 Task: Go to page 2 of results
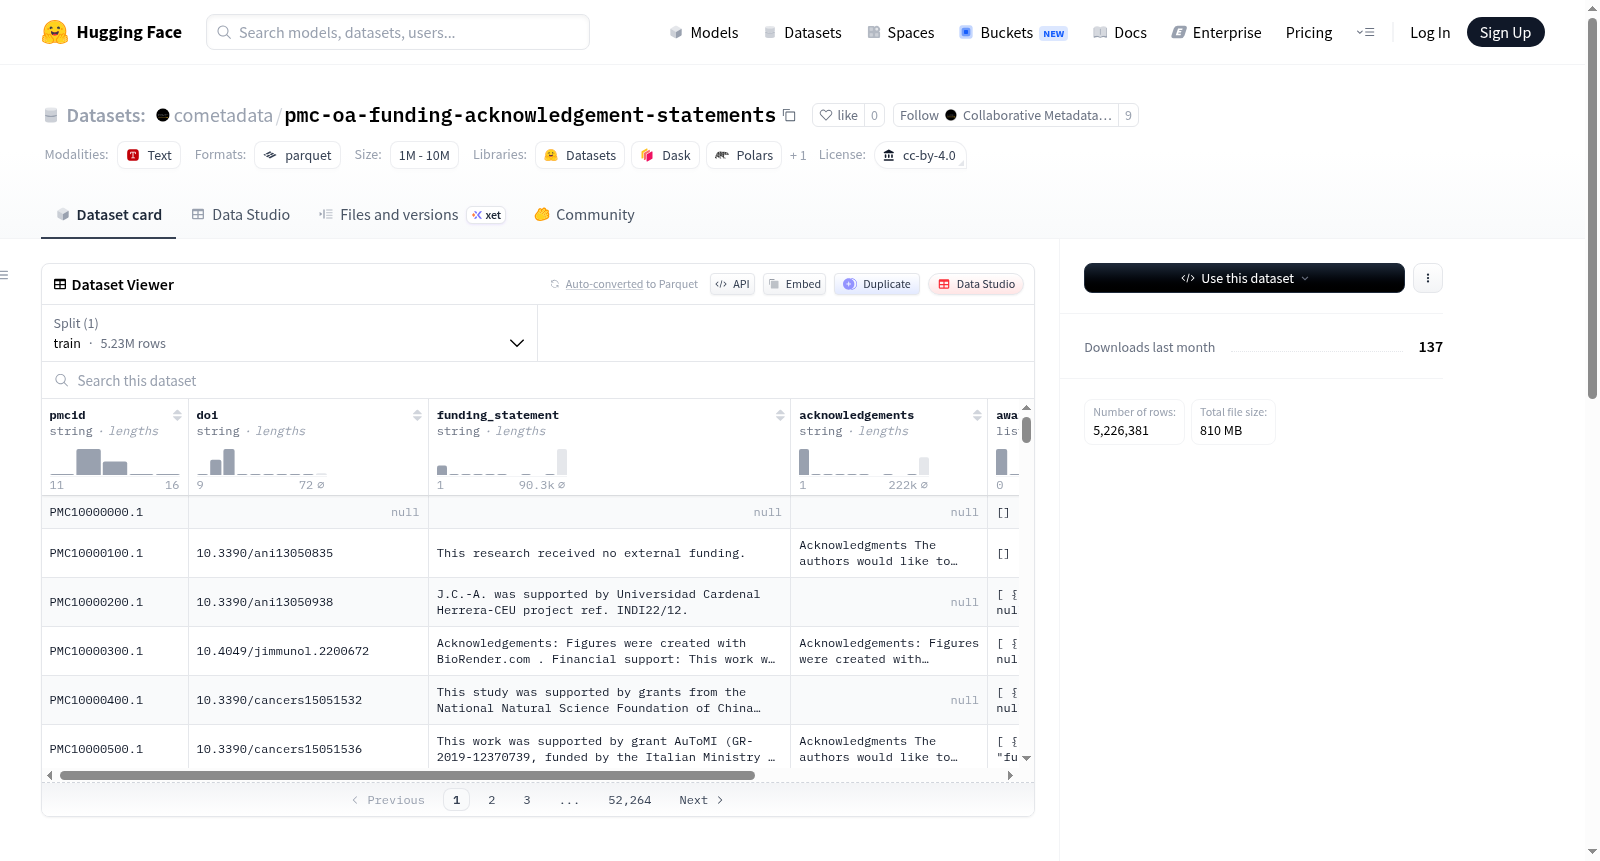click(491, 800)
